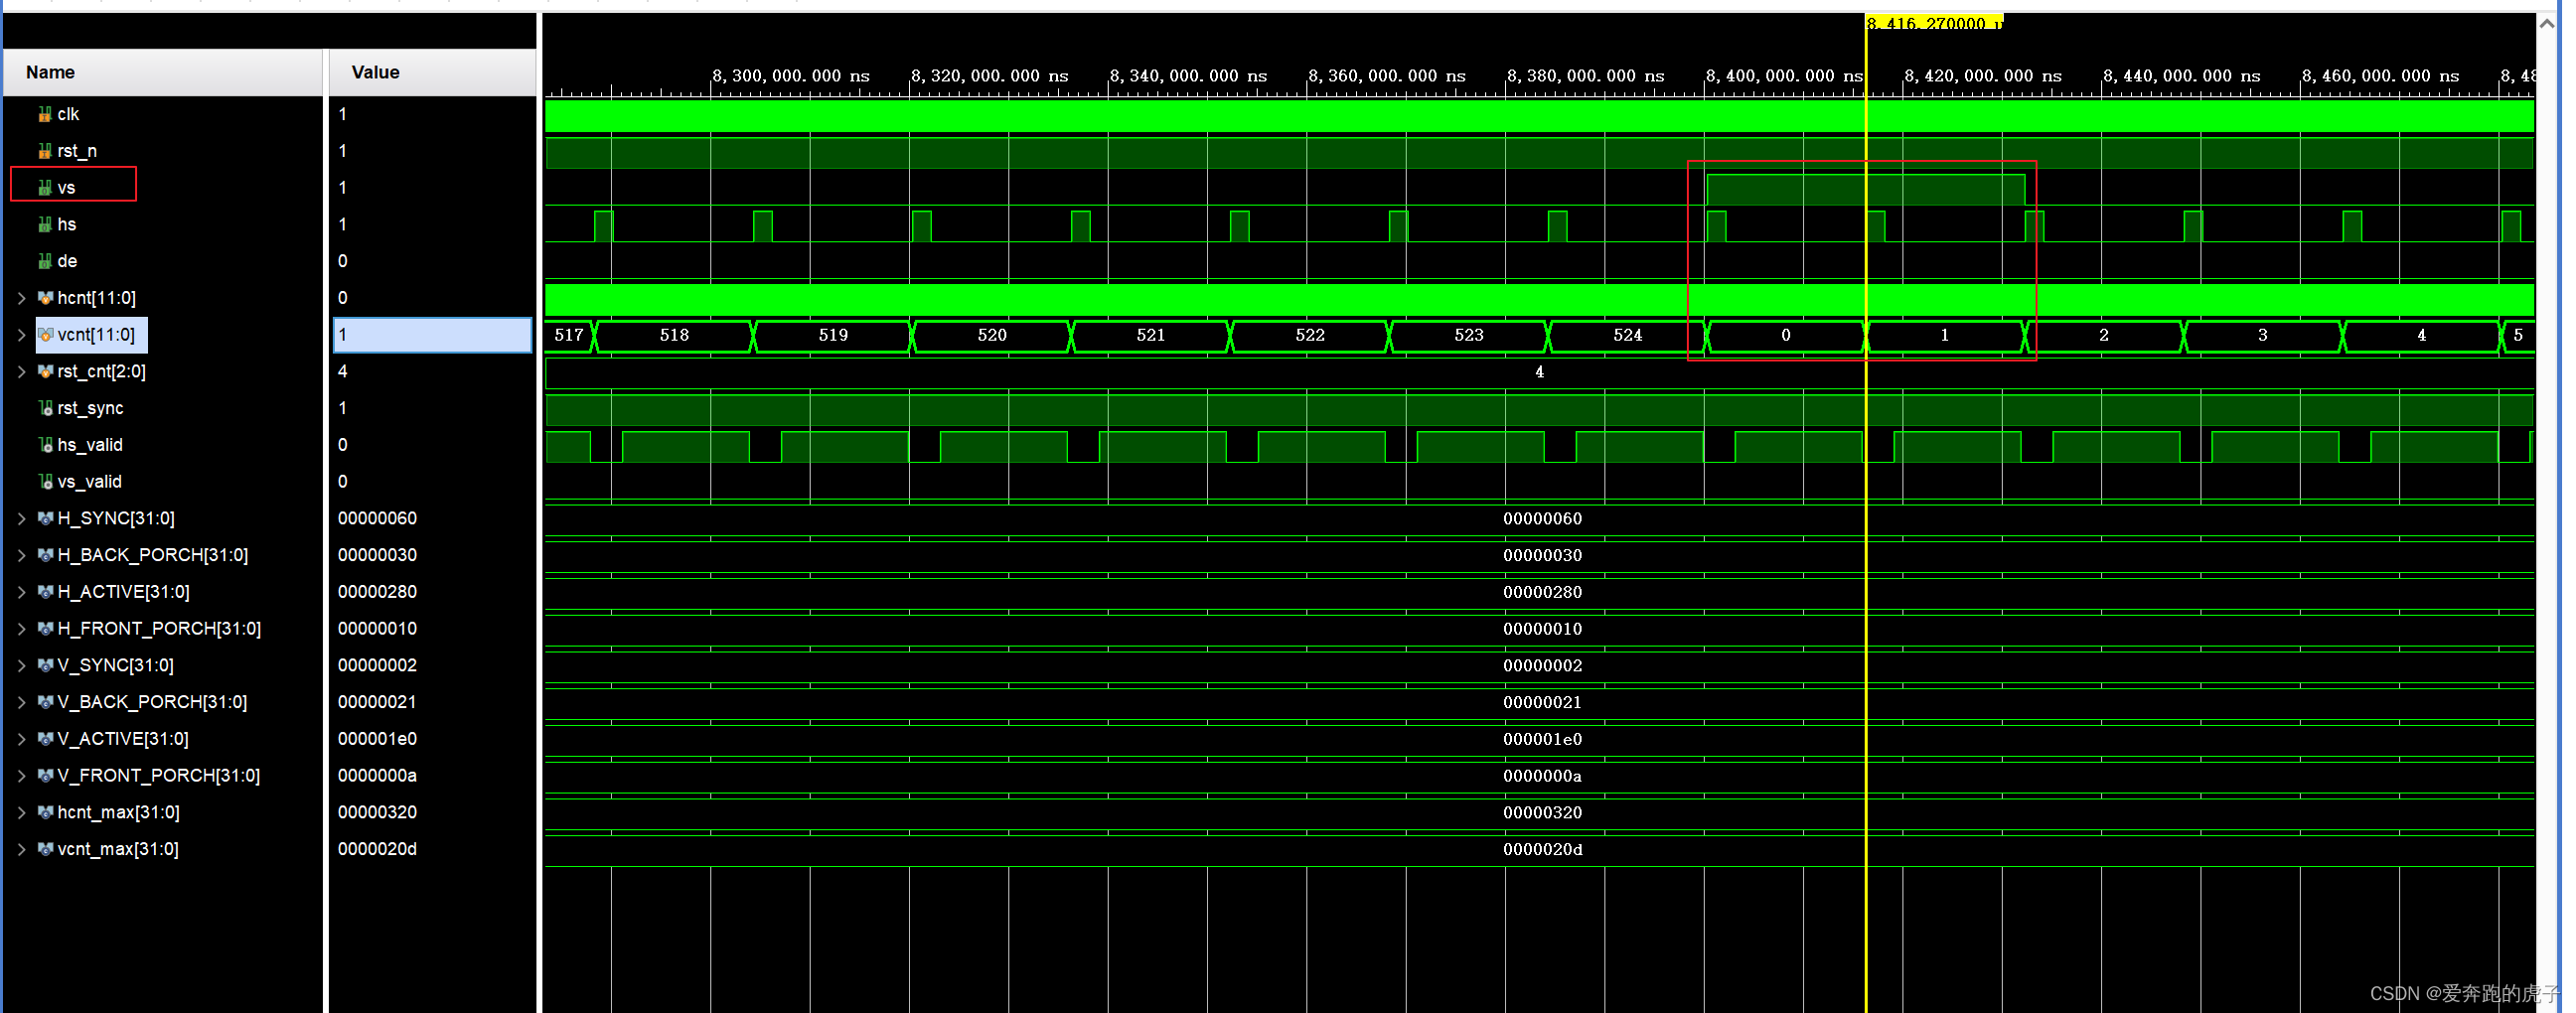Select the vcnt_max[31:0] signal row
This screenshot has width=2576, height=1013.
point(118,848)
